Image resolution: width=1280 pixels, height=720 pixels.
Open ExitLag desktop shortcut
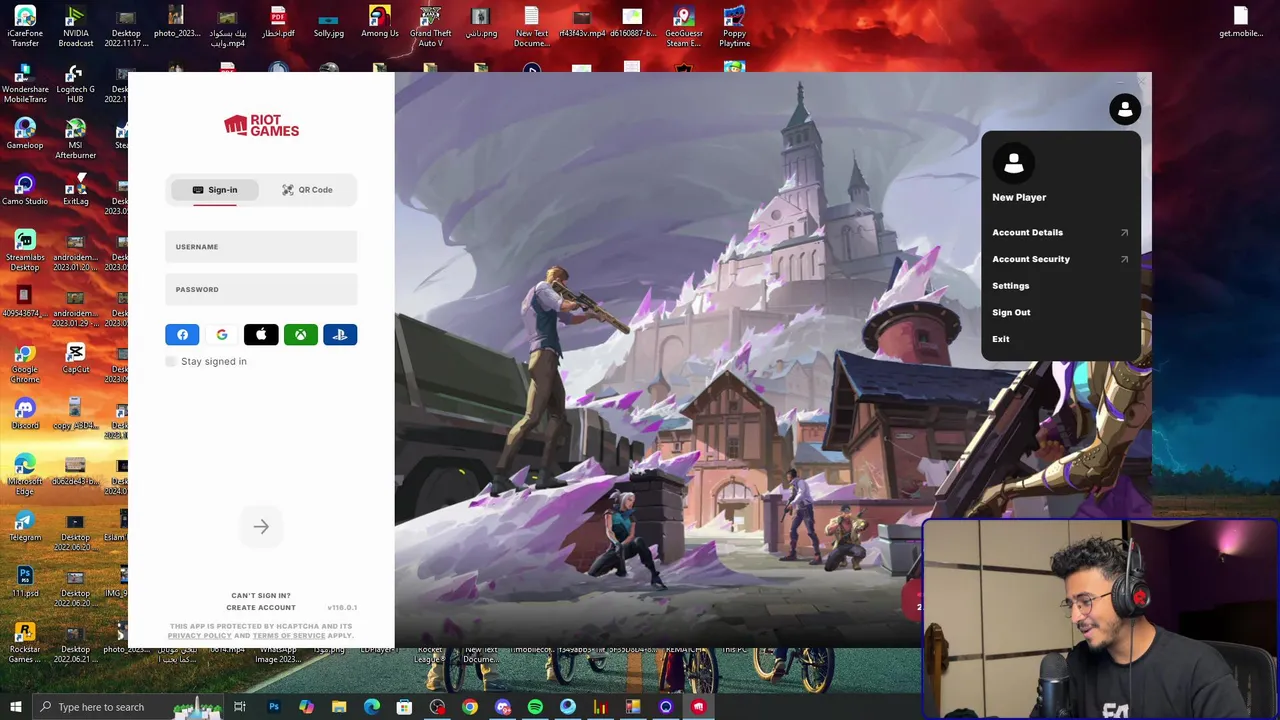[x=76, y=190]
